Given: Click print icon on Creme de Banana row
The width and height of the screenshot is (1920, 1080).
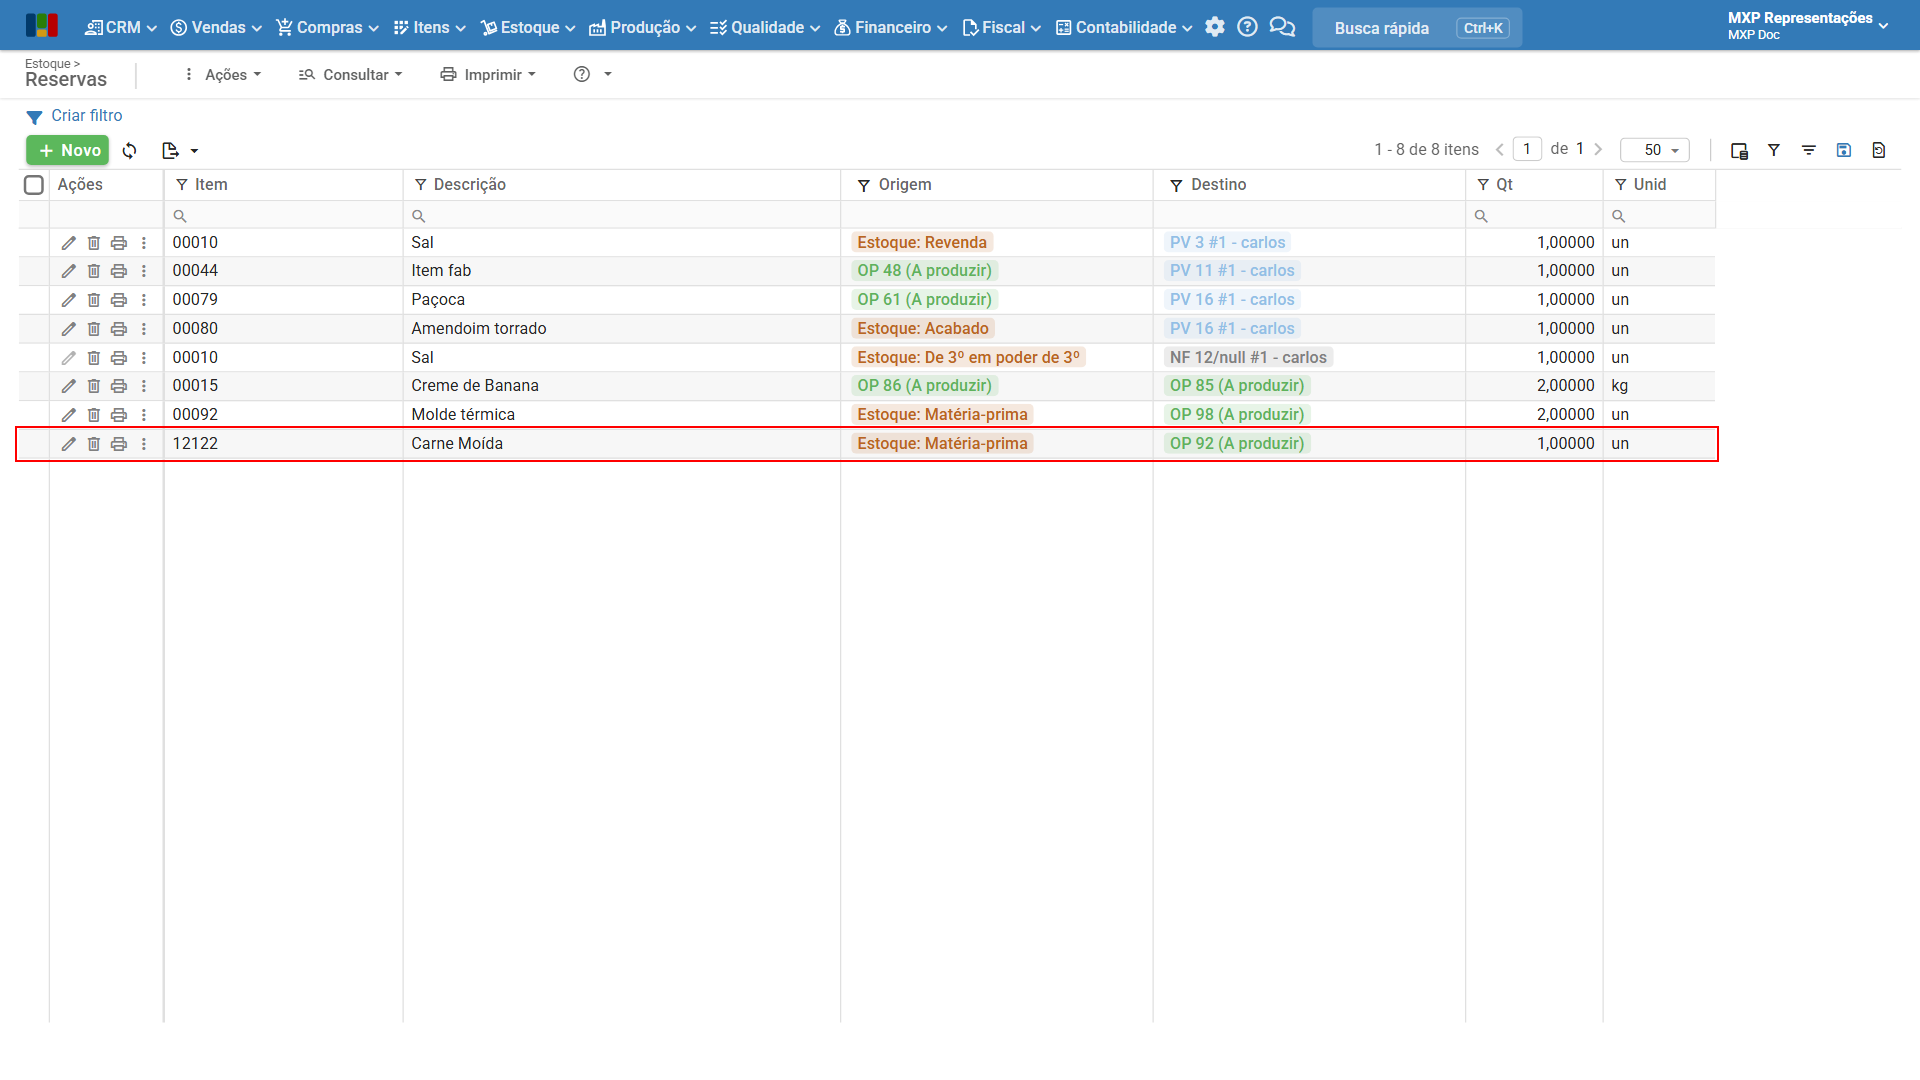Looking at the screenshot, I should pyautogui.click(x=119, y=386).
